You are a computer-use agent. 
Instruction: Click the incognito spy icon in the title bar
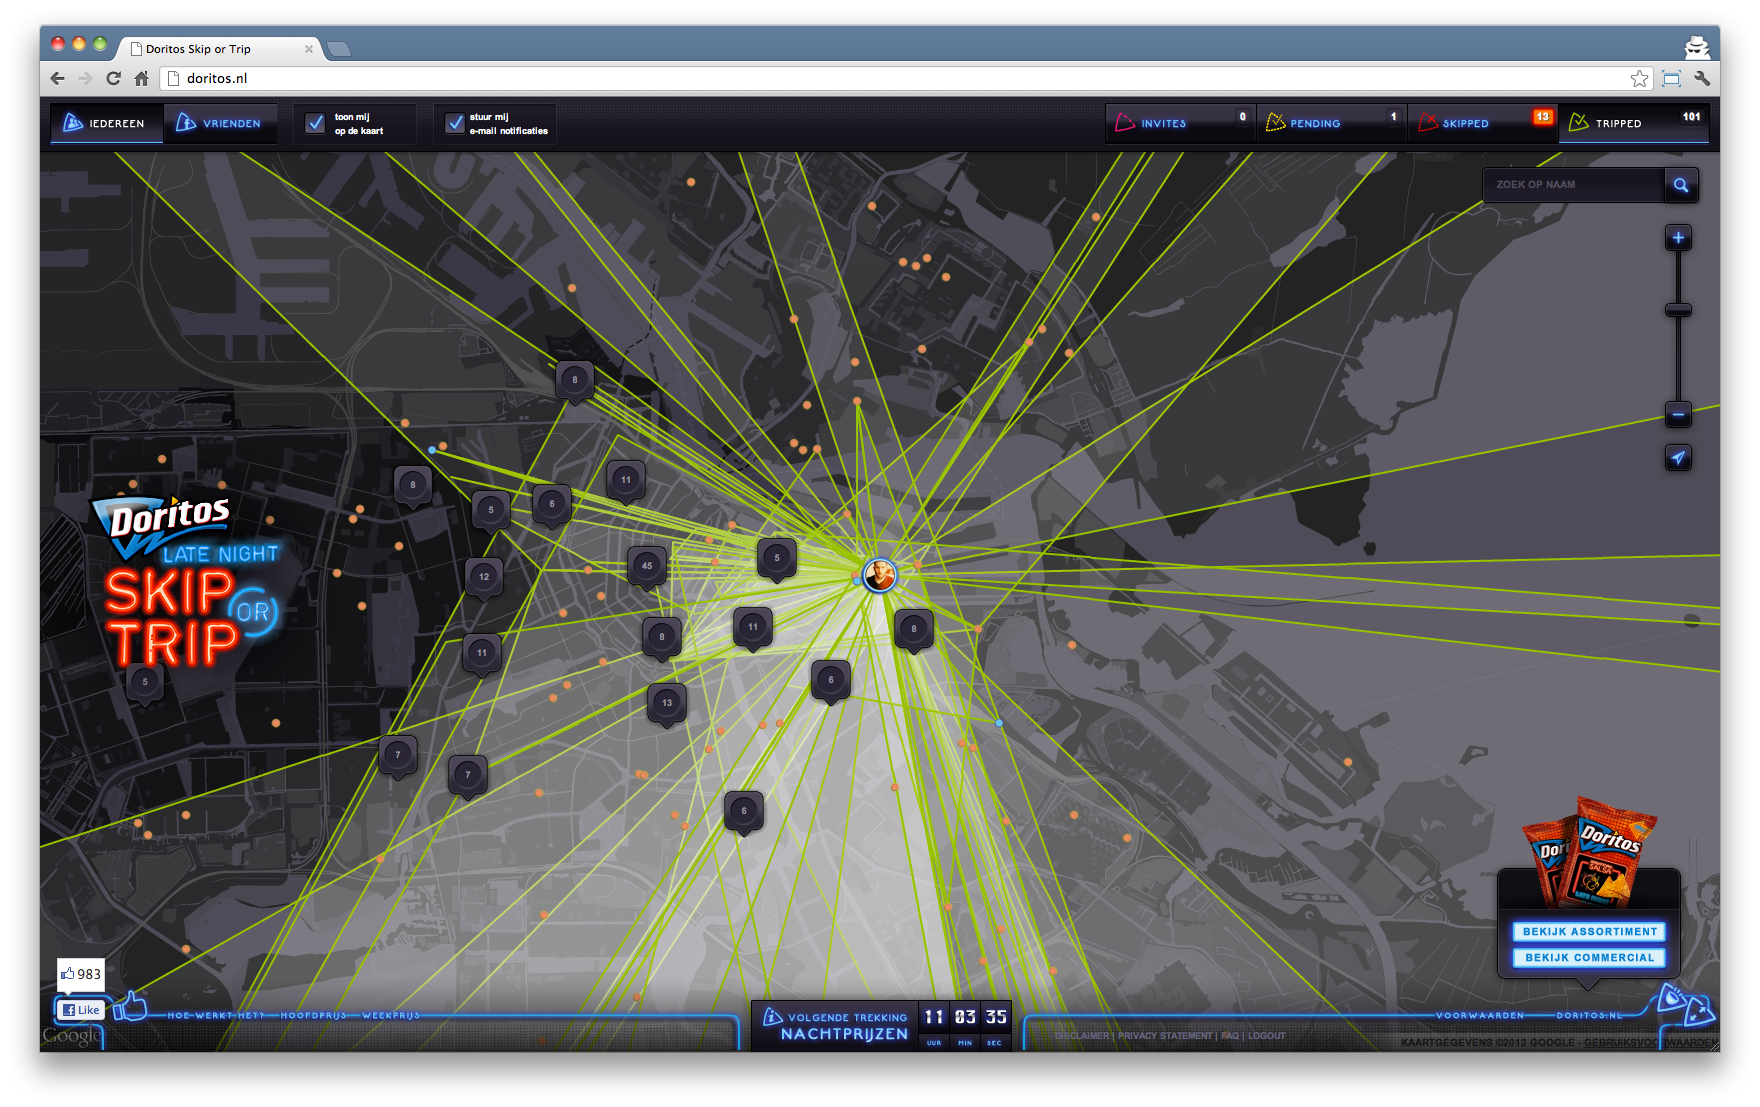pos(1697,46)
